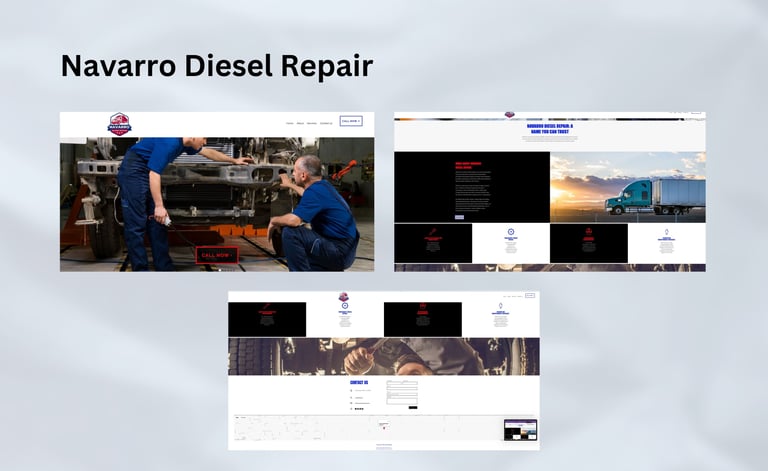This screenshot has height=471, width=768.
Task: Click the black contact form submit button
Action: click(413, 407)
